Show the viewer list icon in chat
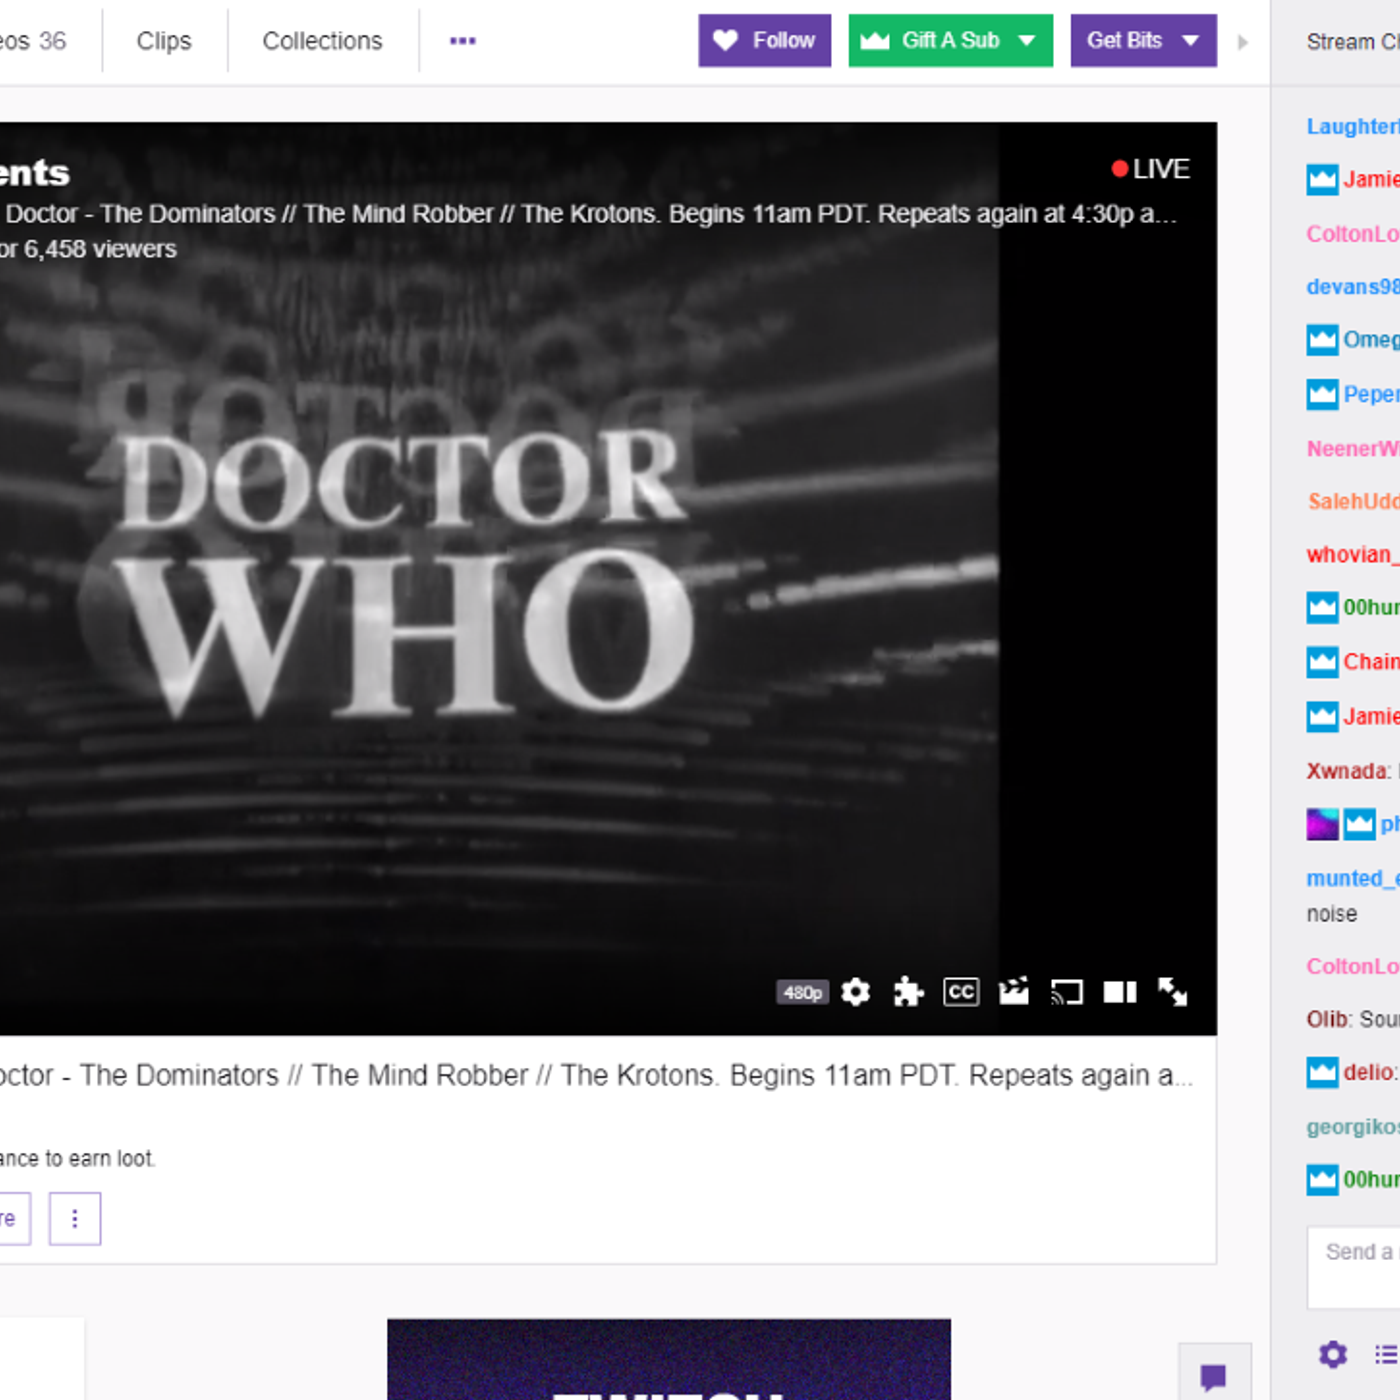1400x1400 pixels. pos(1386,1354)
